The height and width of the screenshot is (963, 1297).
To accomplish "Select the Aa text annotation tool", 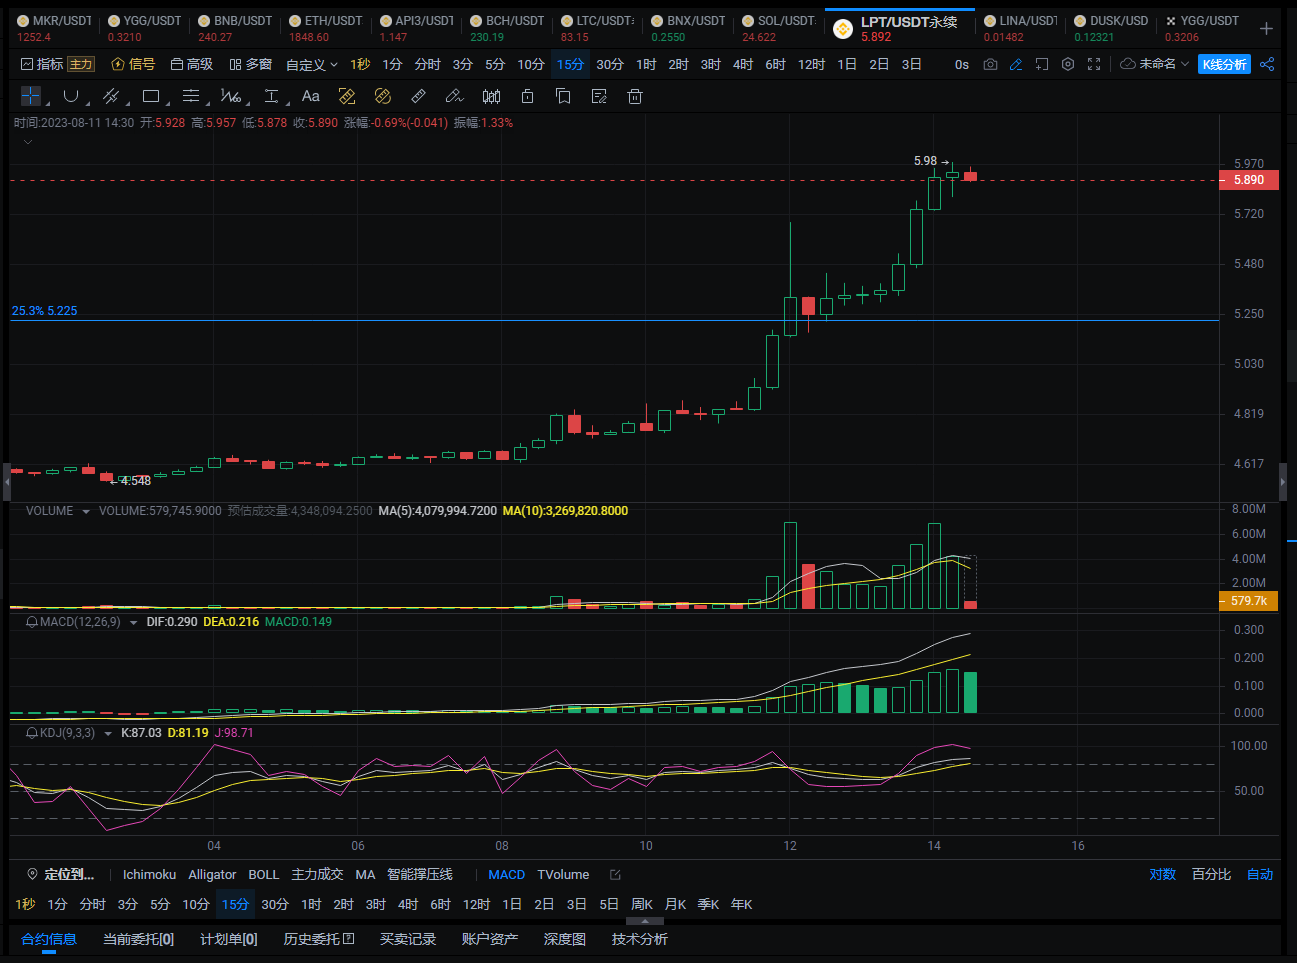I will 311,96.
